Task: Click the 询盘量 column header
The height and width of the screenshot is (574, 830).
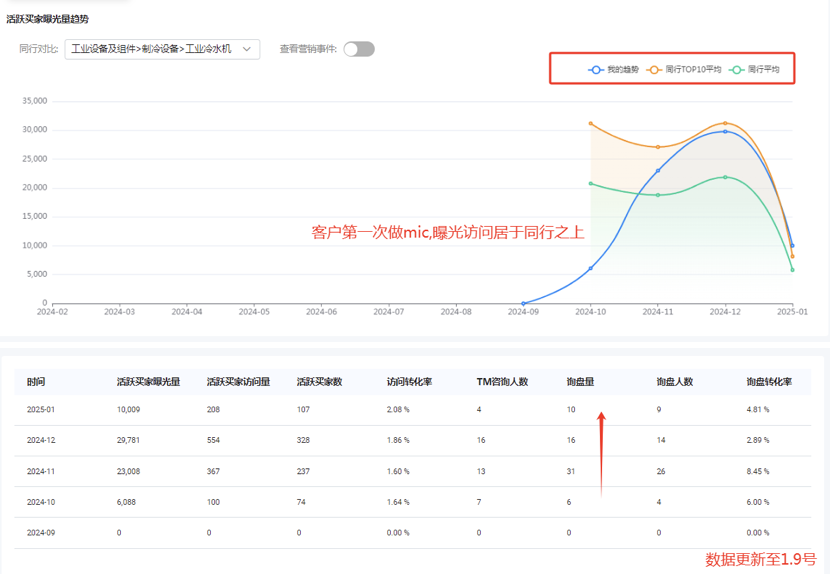Action: tap(580, 382)
